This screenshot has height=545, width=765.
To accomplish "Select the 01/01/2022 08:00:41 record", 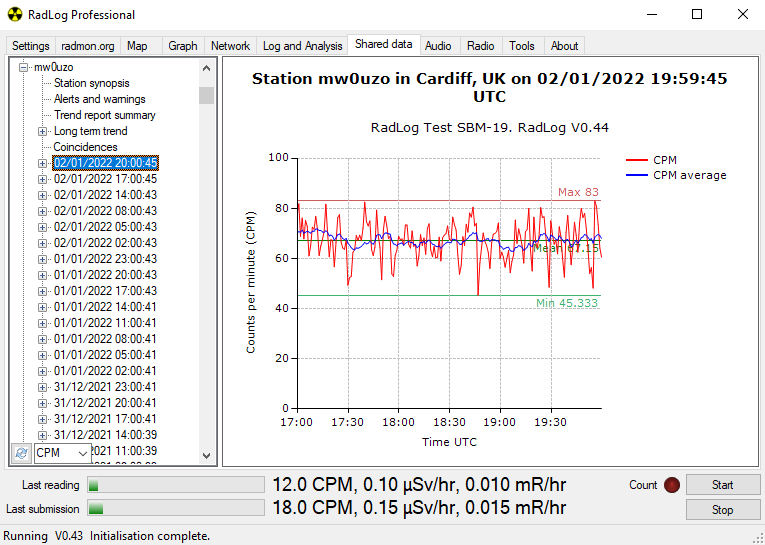I will (x=105, y=339).
